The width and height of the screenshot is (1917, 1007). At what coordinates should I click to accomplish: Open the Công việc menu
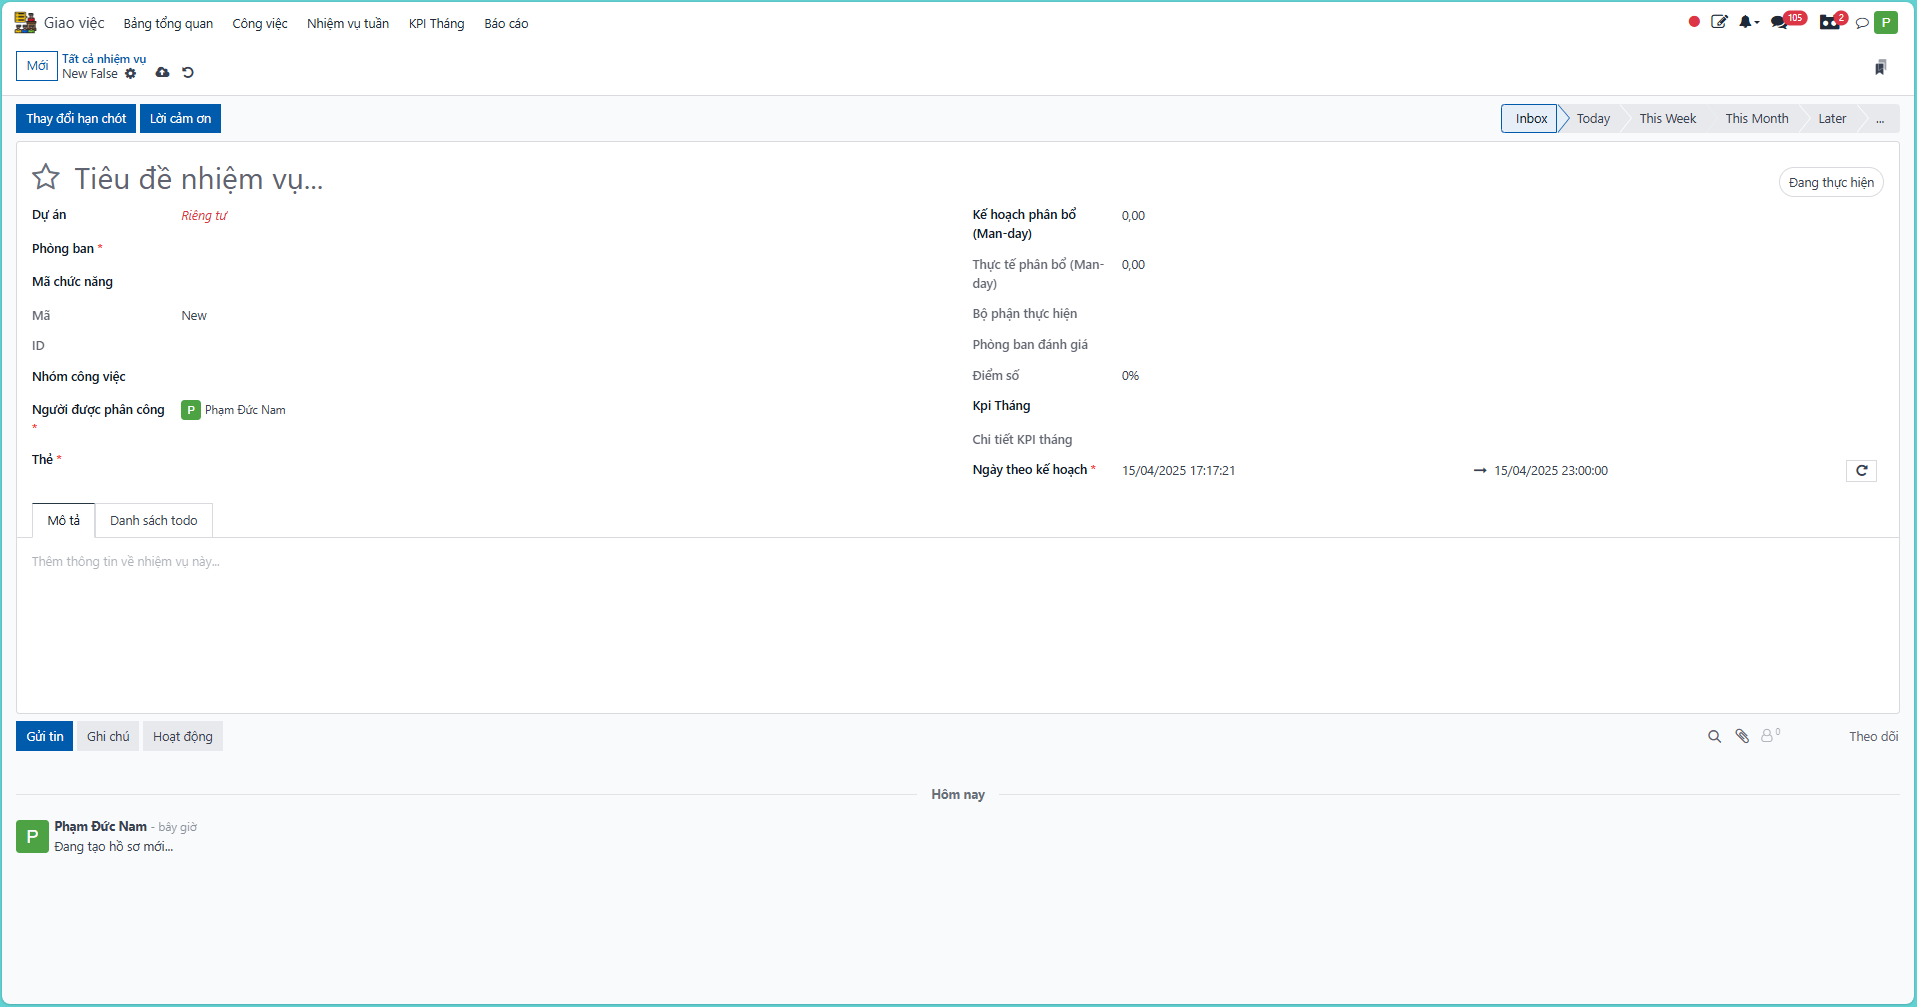(260, 23)
